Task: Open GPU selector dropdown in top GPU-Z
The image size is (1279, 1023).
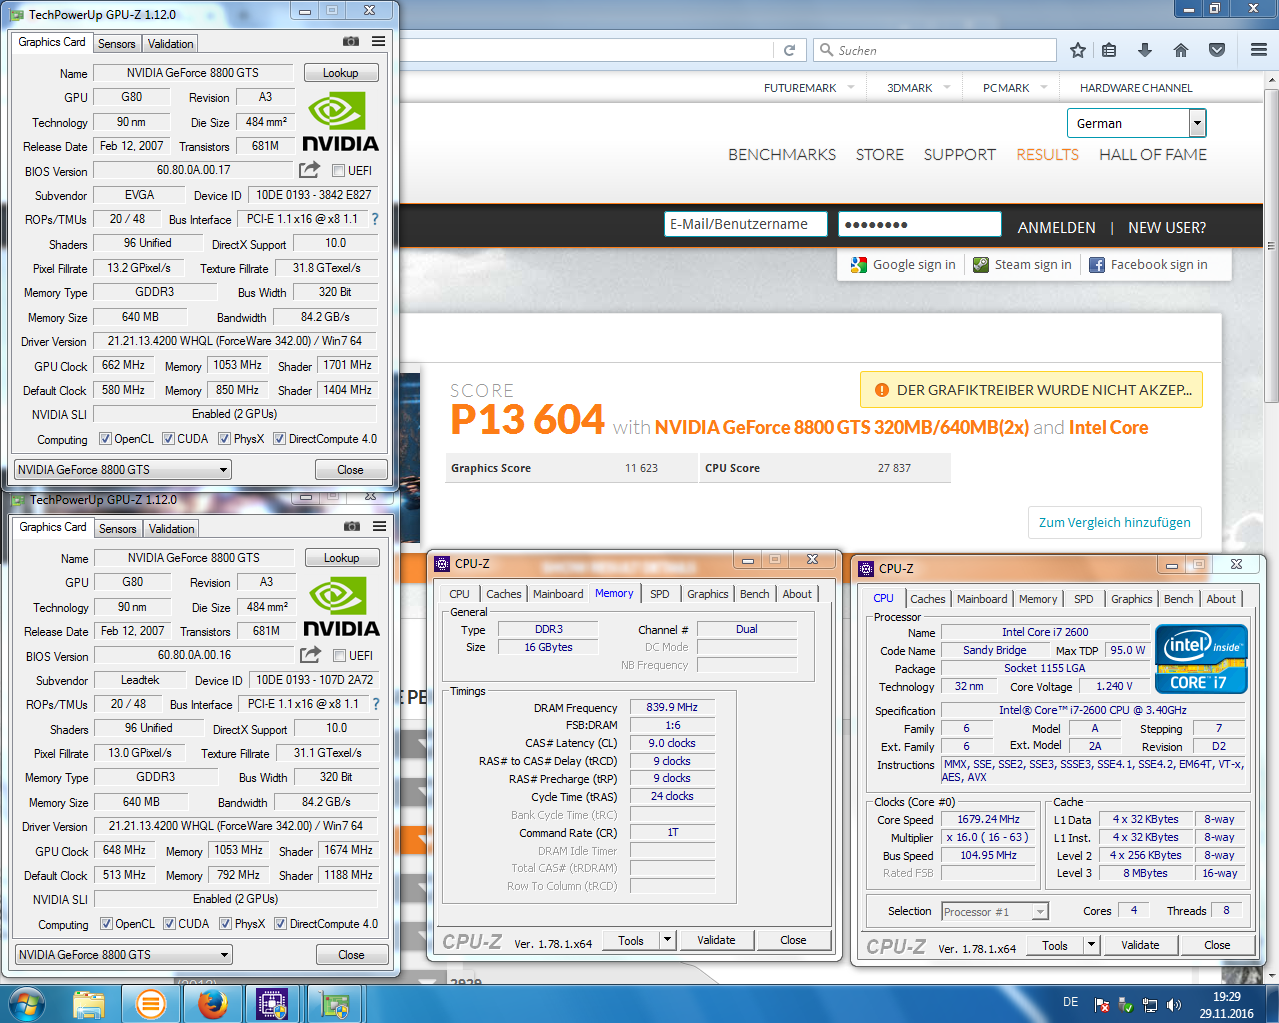Action: point(123,470)
